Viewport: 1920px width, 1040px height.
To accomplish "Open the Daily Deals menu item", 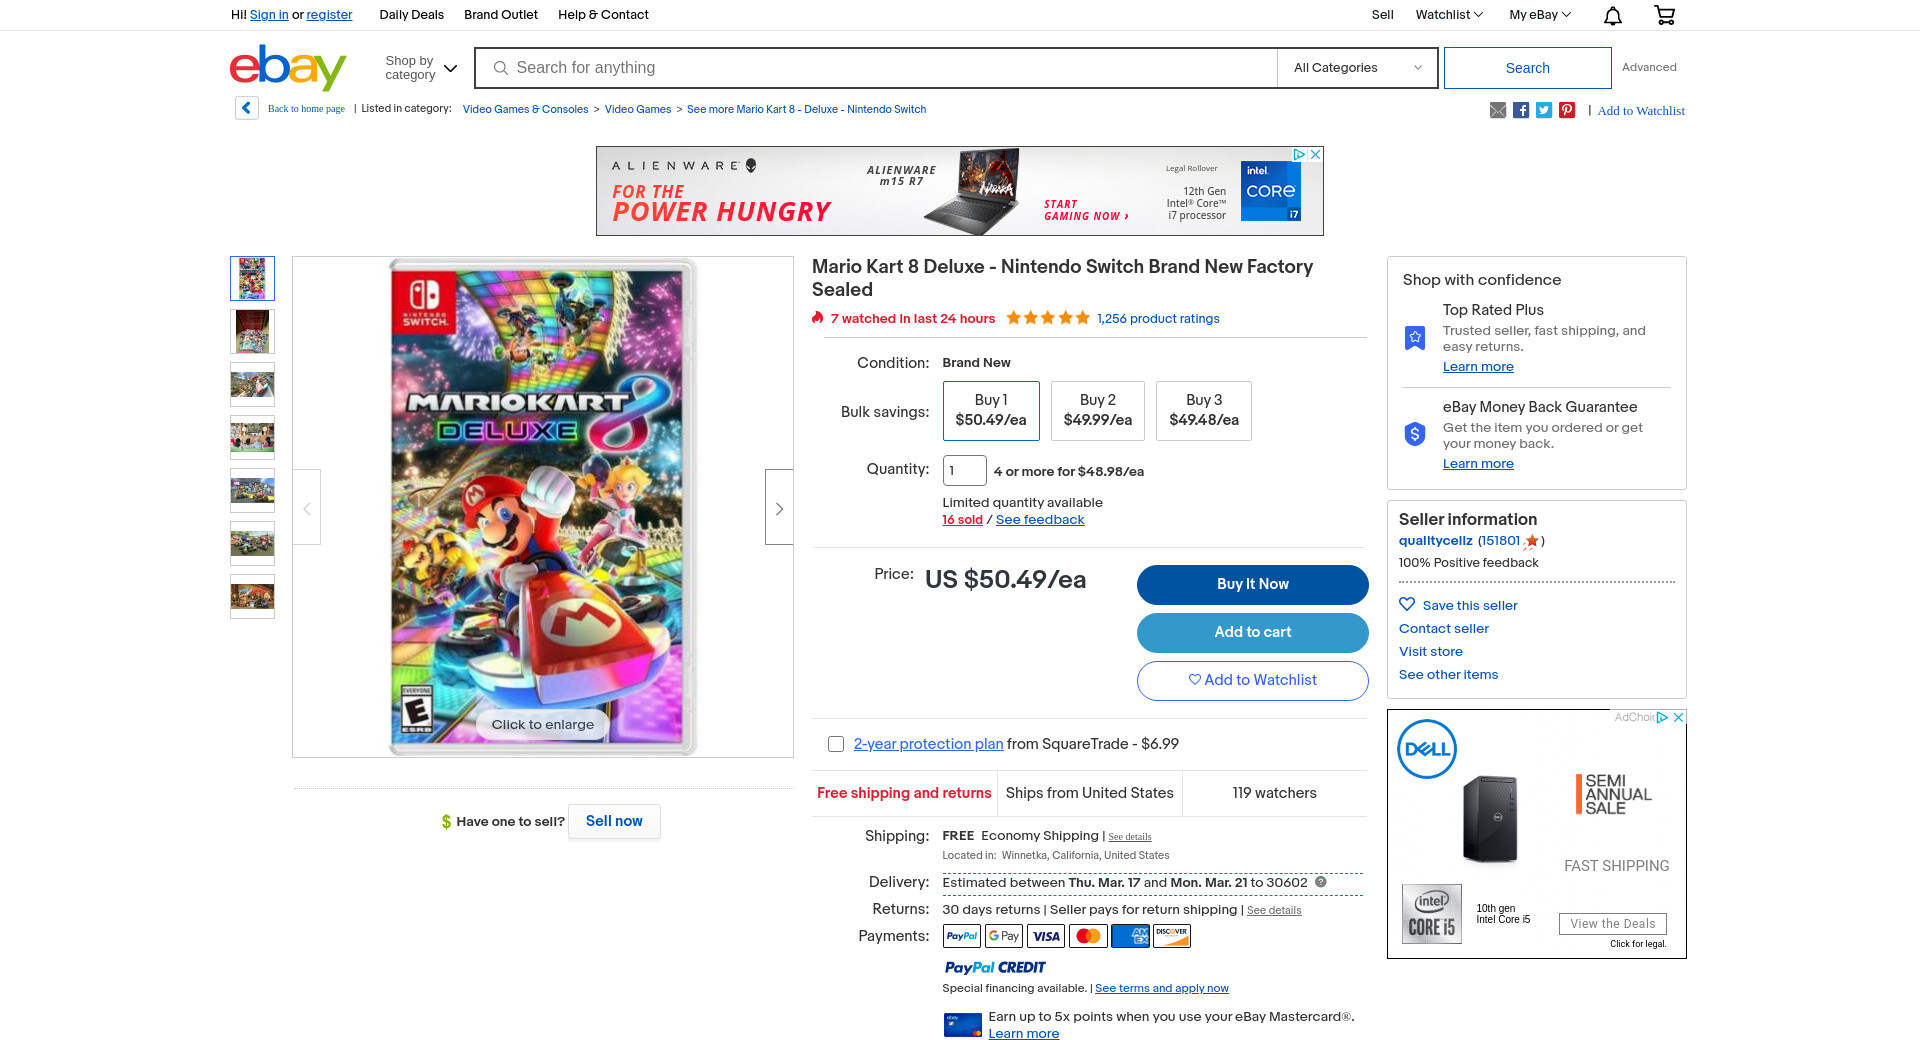I will click(411, 15).
